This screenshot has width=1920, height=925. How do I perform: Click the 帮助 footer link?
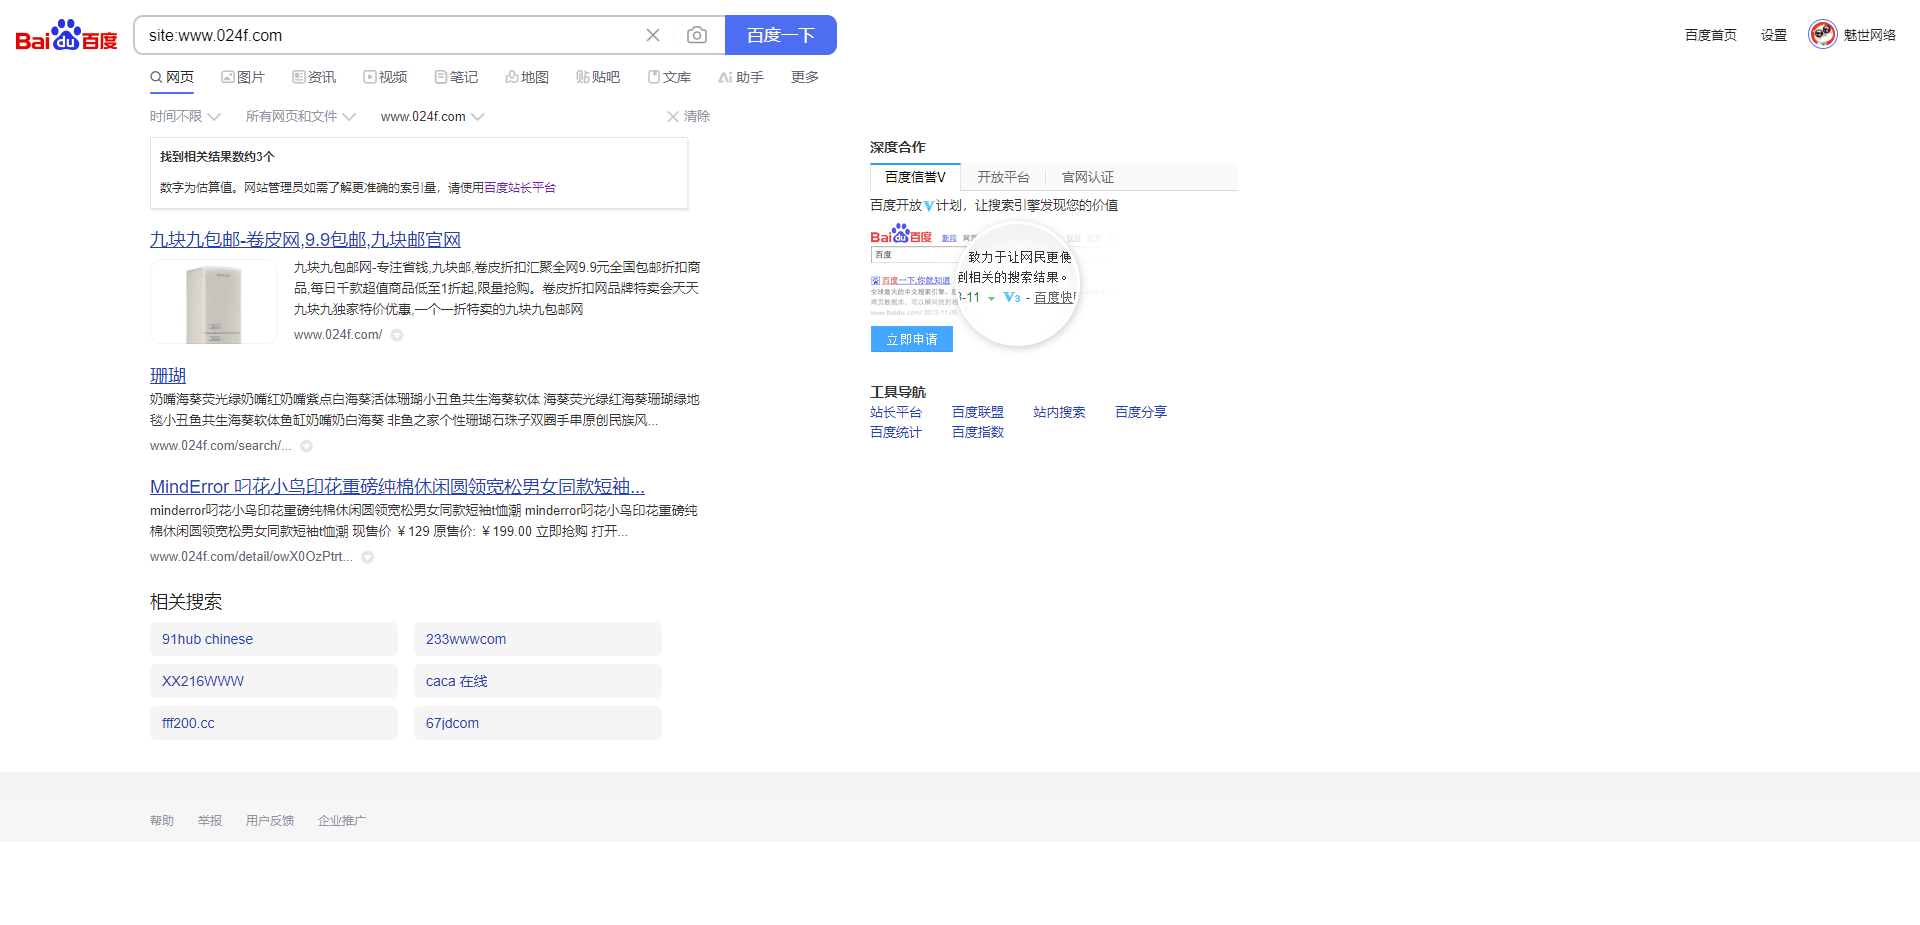(162, 821)
